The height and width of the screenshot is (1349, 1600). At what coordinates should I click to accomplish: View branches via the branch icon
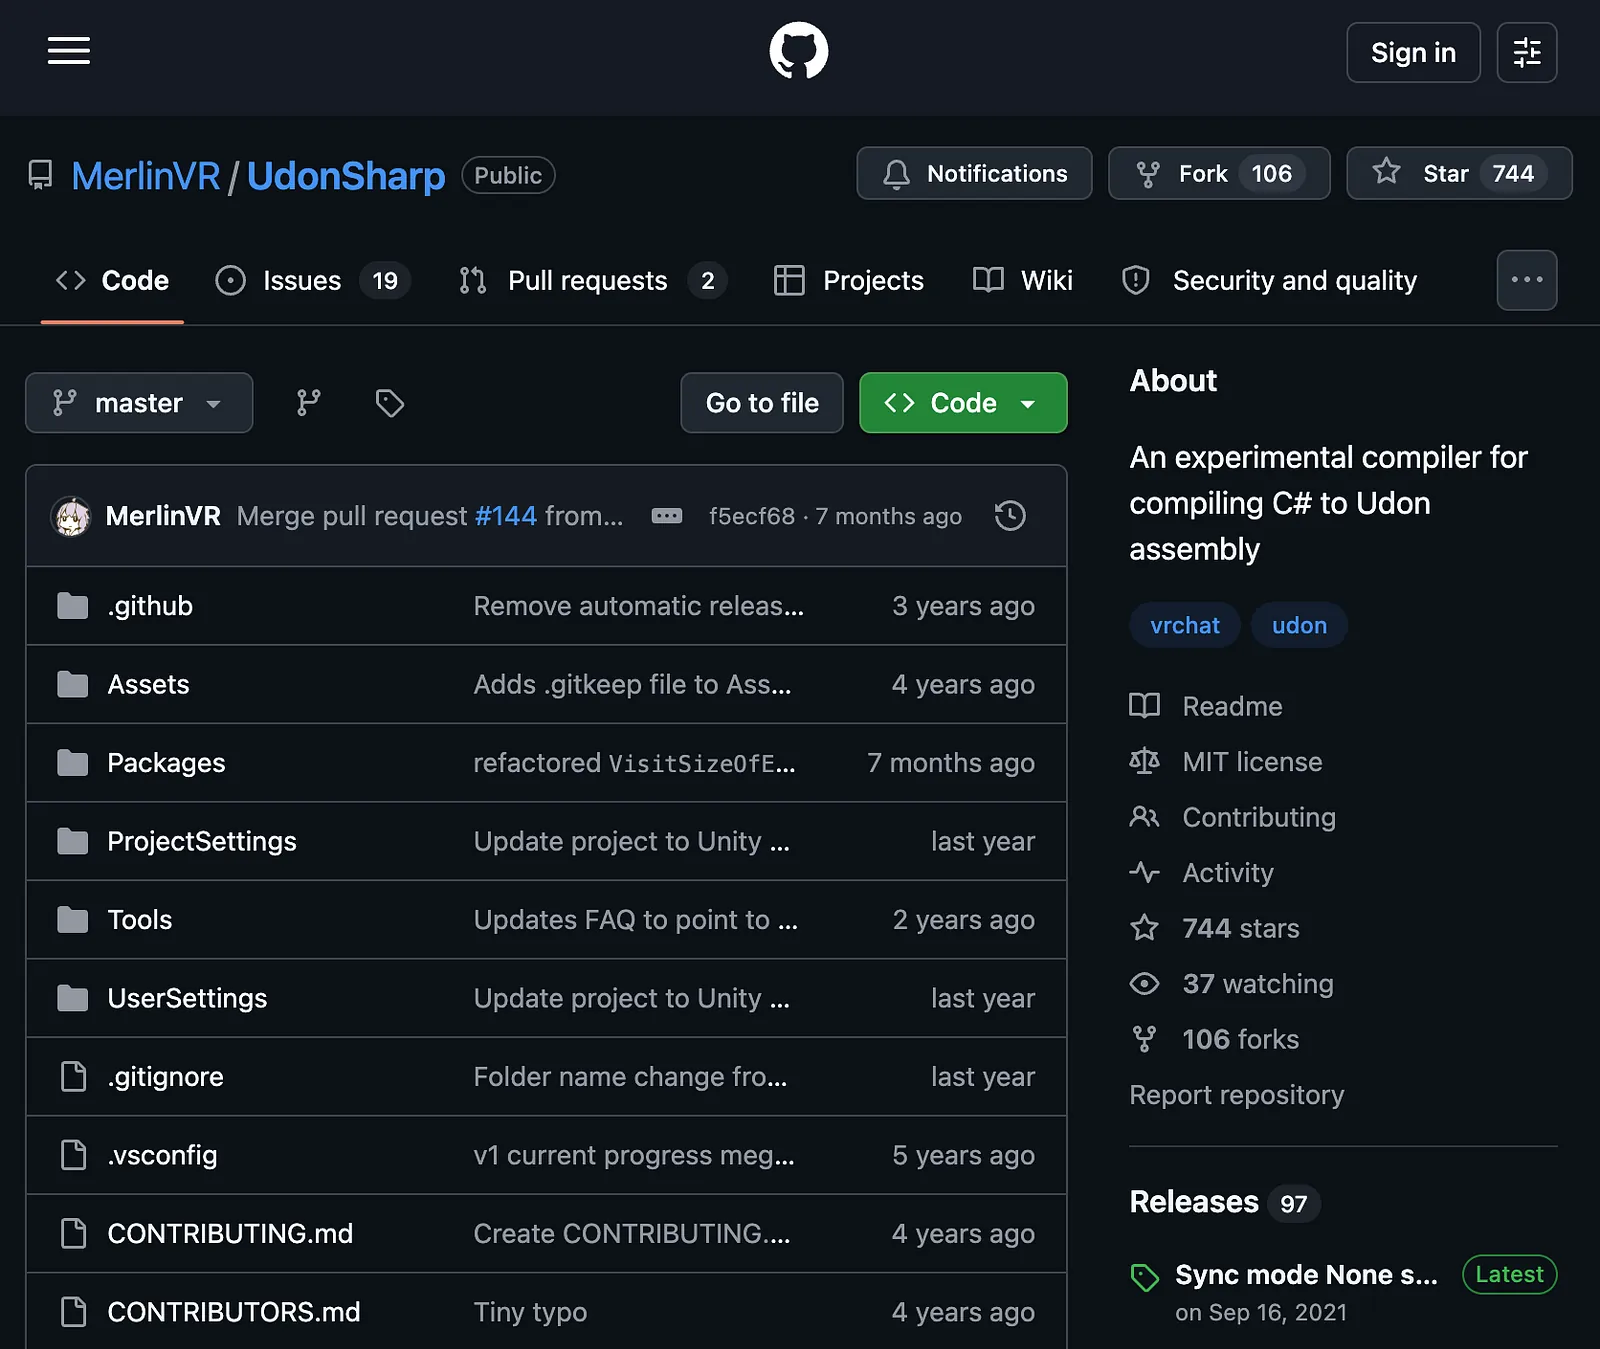click(308, 403)
